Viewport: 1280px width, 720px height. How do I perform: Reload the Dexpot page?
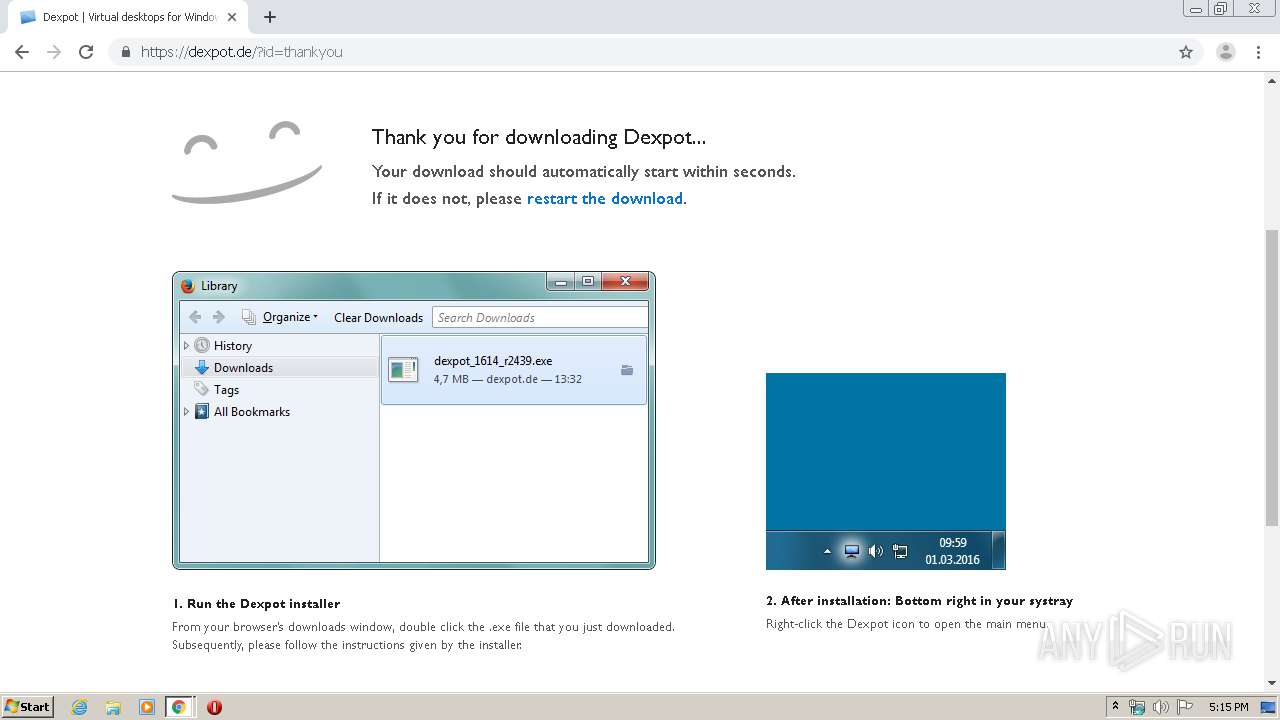[x=86, y=52]
